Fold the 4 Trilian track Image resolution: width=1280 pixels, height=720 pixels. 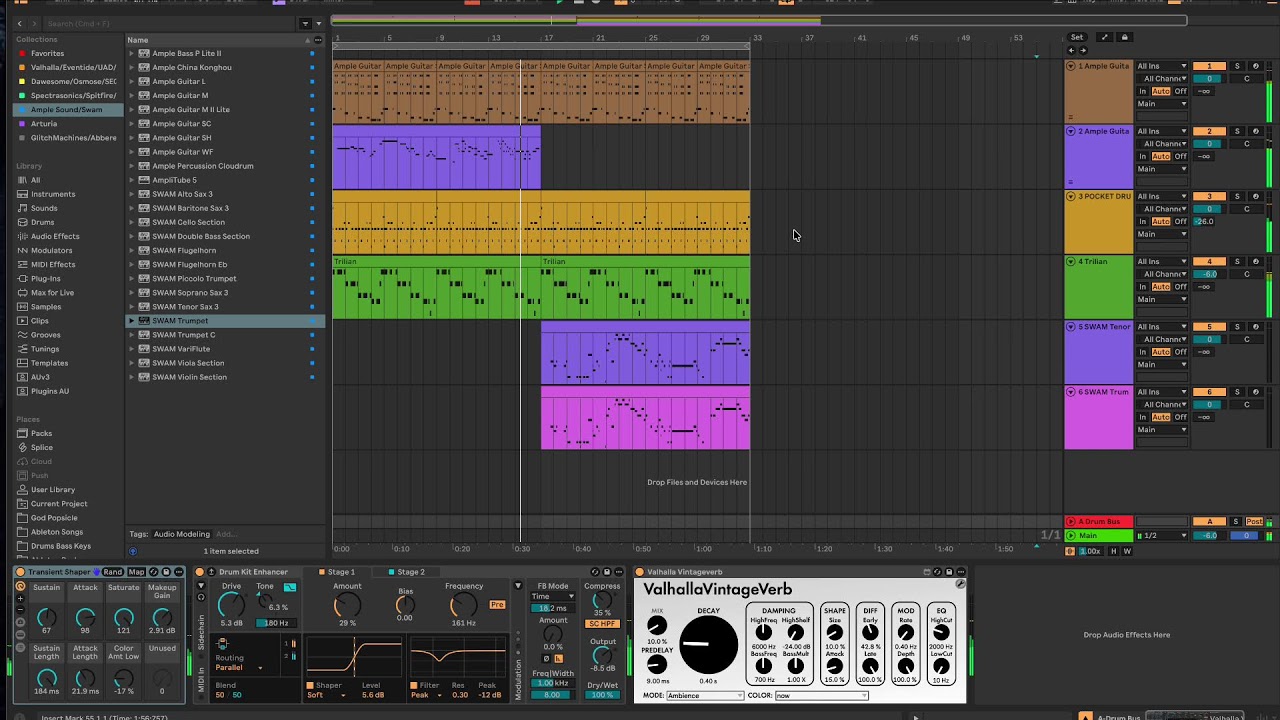pos(1071,261)
